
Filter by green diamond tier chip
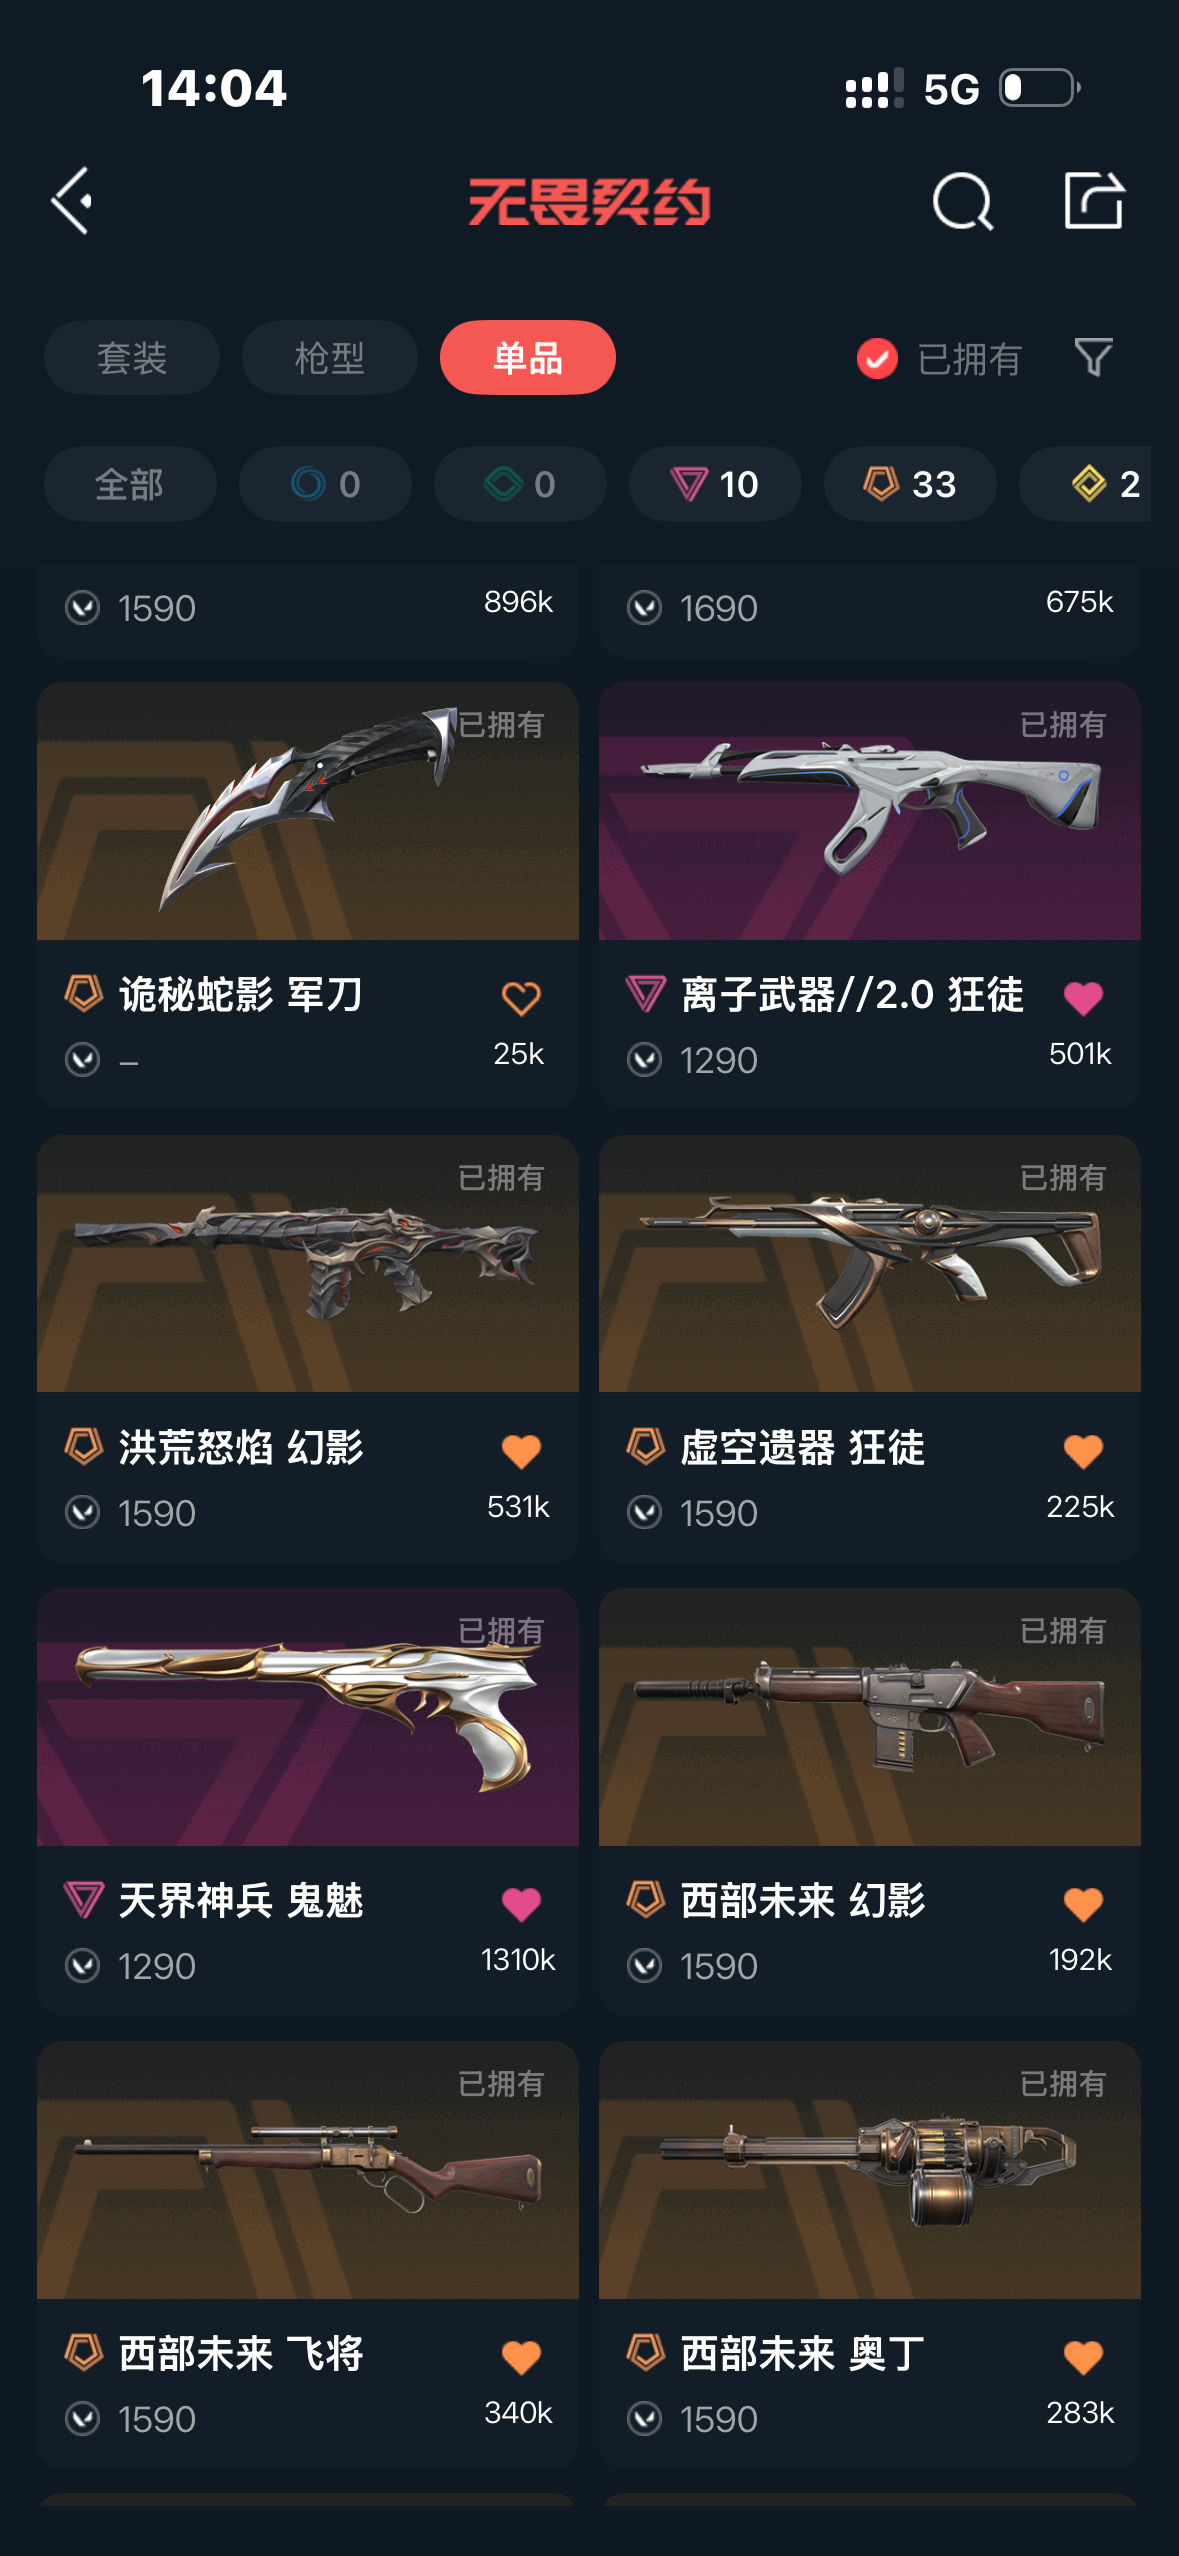pyautogui.click(x=520, y=484)
